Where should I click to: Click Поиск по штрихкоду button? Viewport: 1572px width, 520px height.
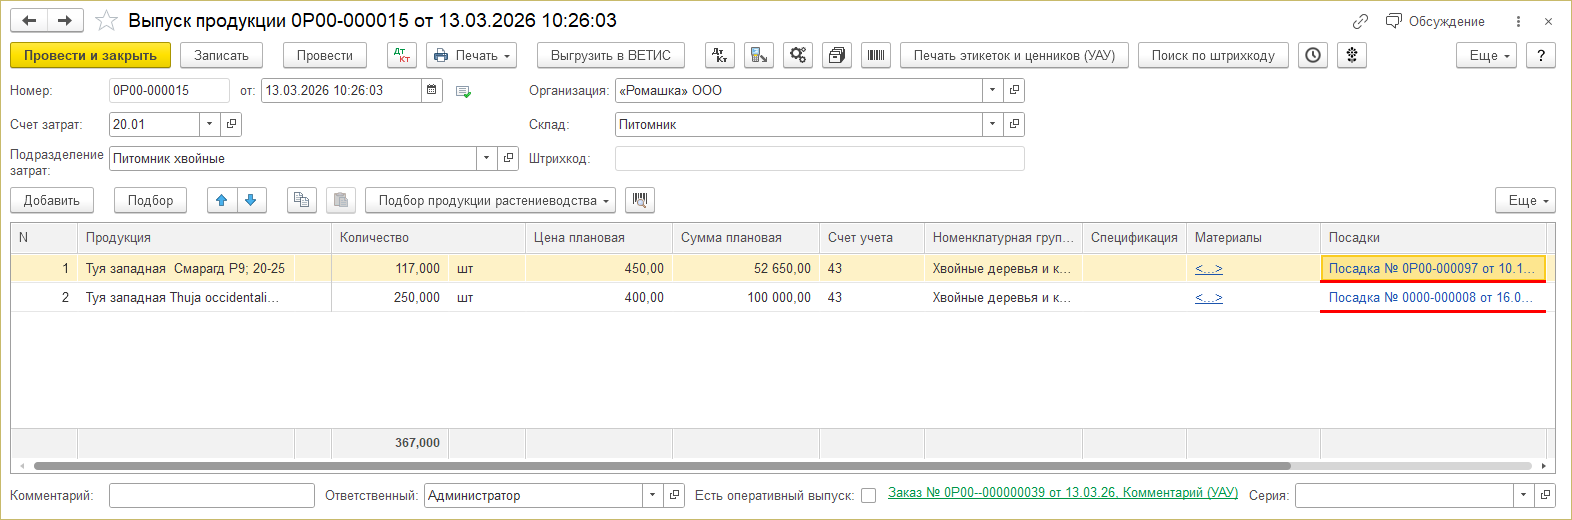tap(1213, 55)
